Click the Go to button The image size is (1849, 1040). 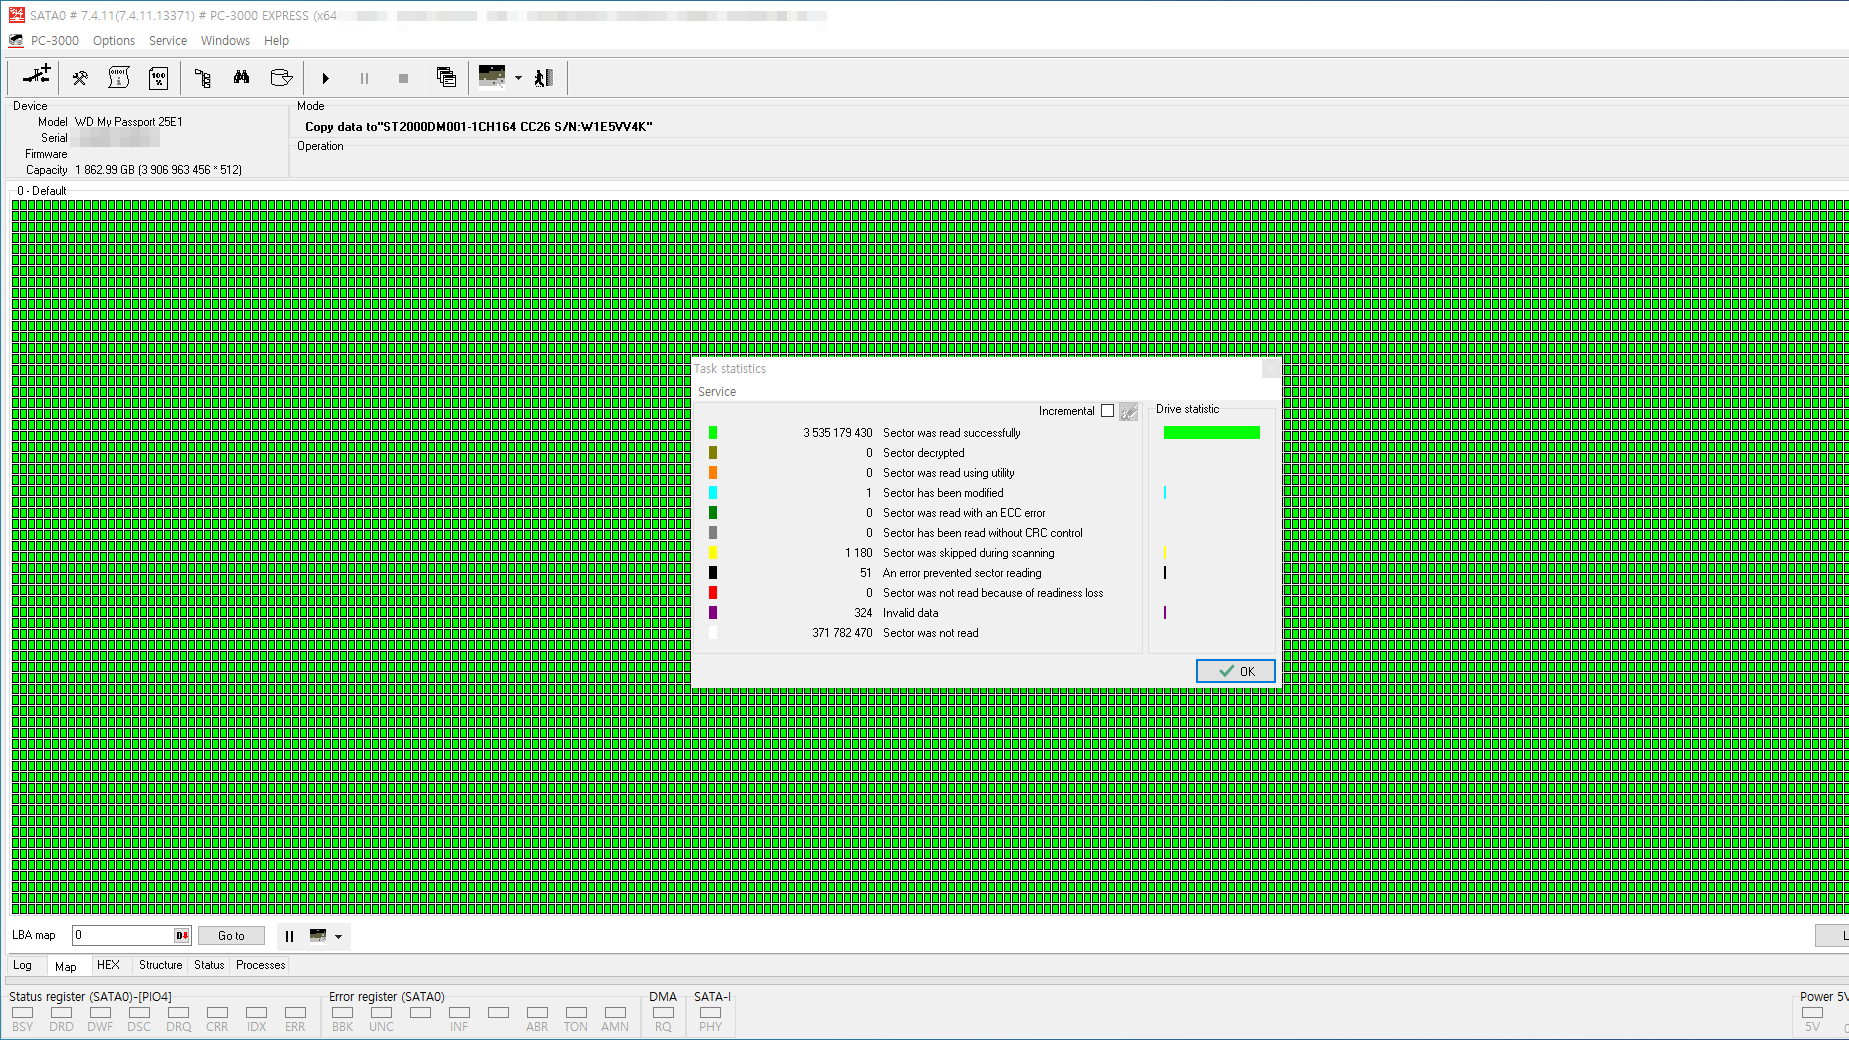coord(231,936)
